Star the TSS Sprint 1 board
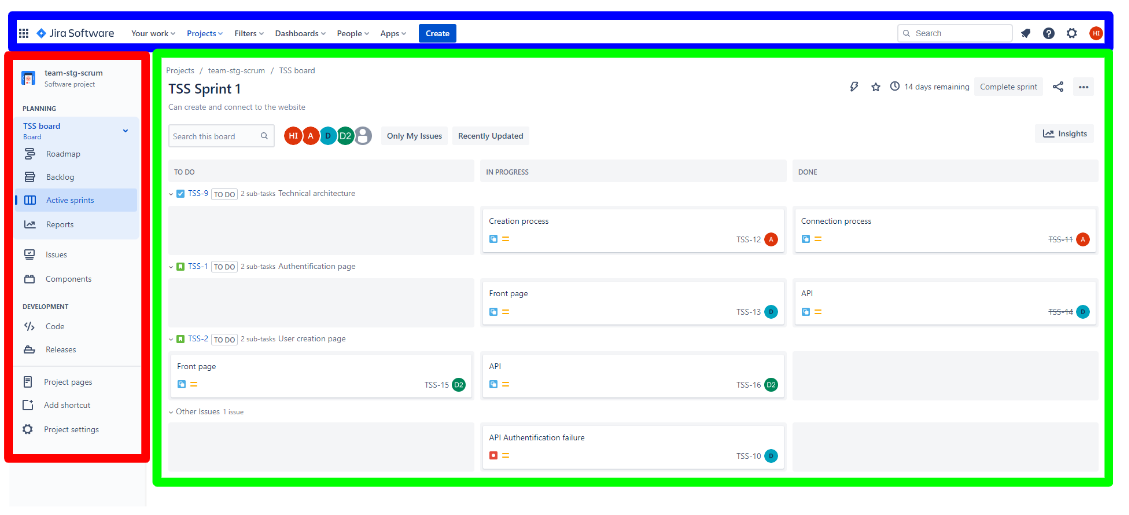Screen dimensions: 1129x515 pyautogui.click(x=876, y=87)
